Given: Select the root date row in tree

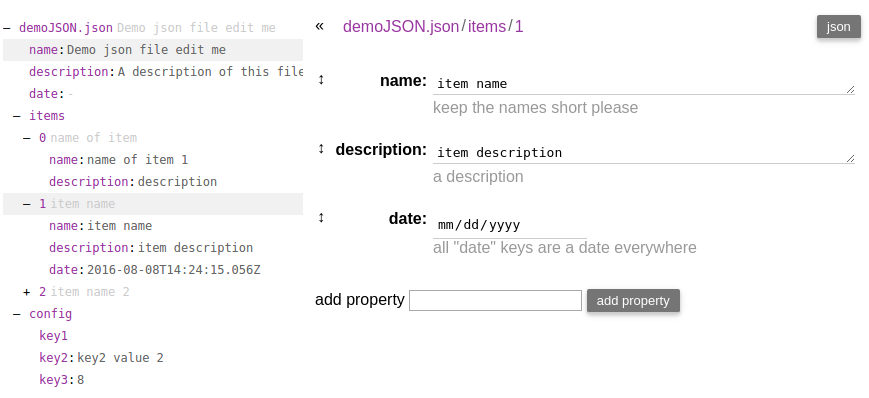Looking at the screenshot, I should tap(153, 94).
